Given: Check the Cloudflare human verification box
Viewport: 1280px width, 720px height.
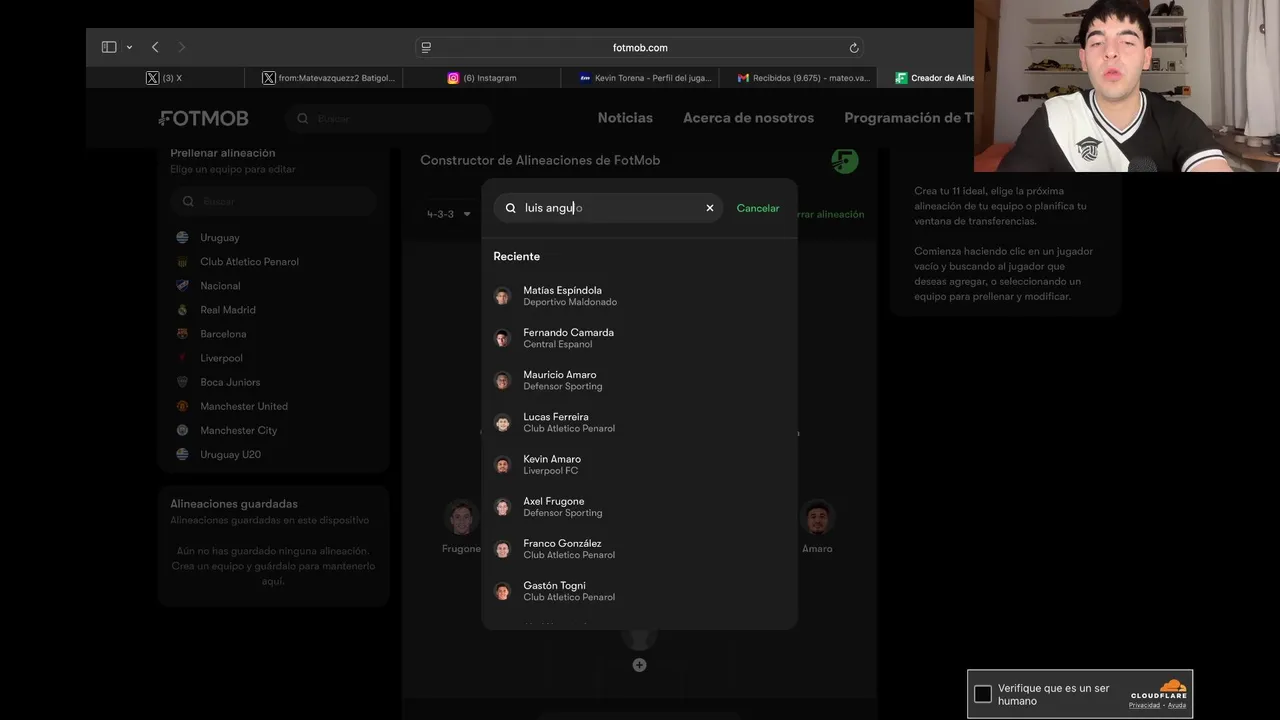Looking at the screenshot, I should click(983, 694).
